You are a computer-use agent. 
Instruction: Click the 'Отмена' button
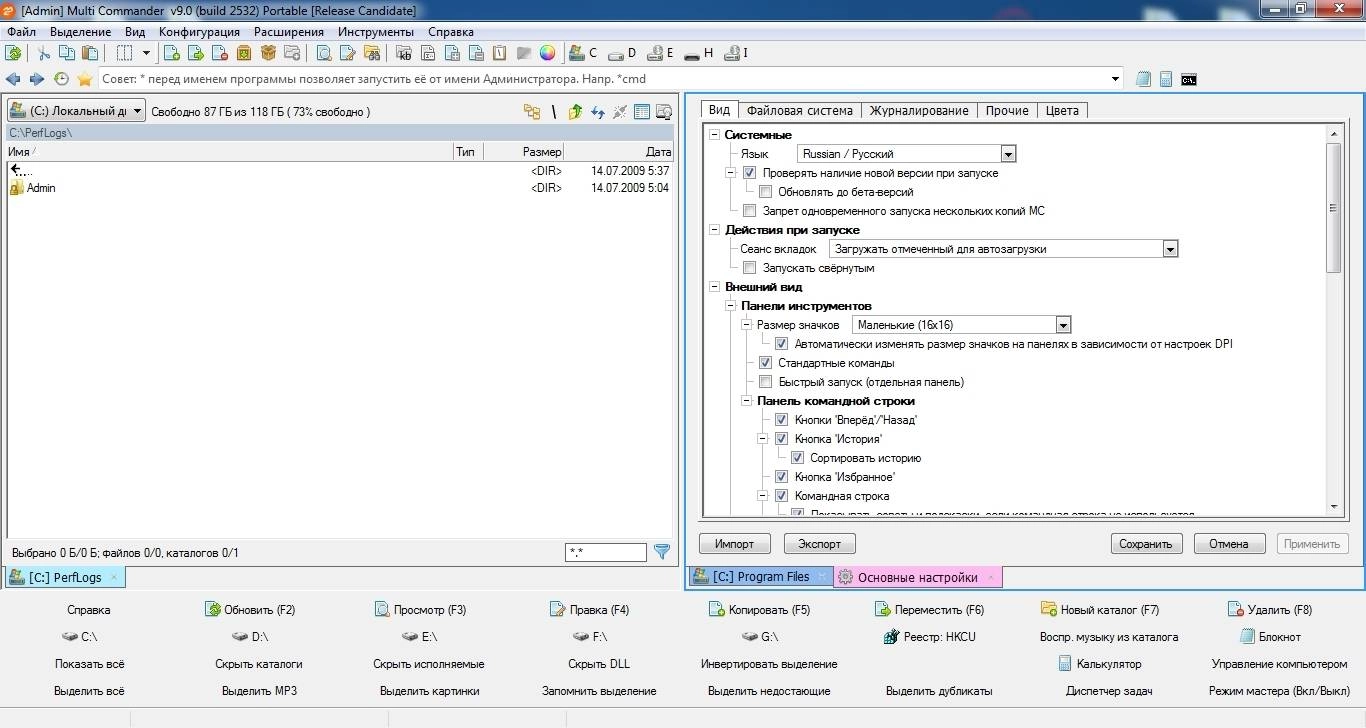pyautogui.click(x=1229, y=544)
